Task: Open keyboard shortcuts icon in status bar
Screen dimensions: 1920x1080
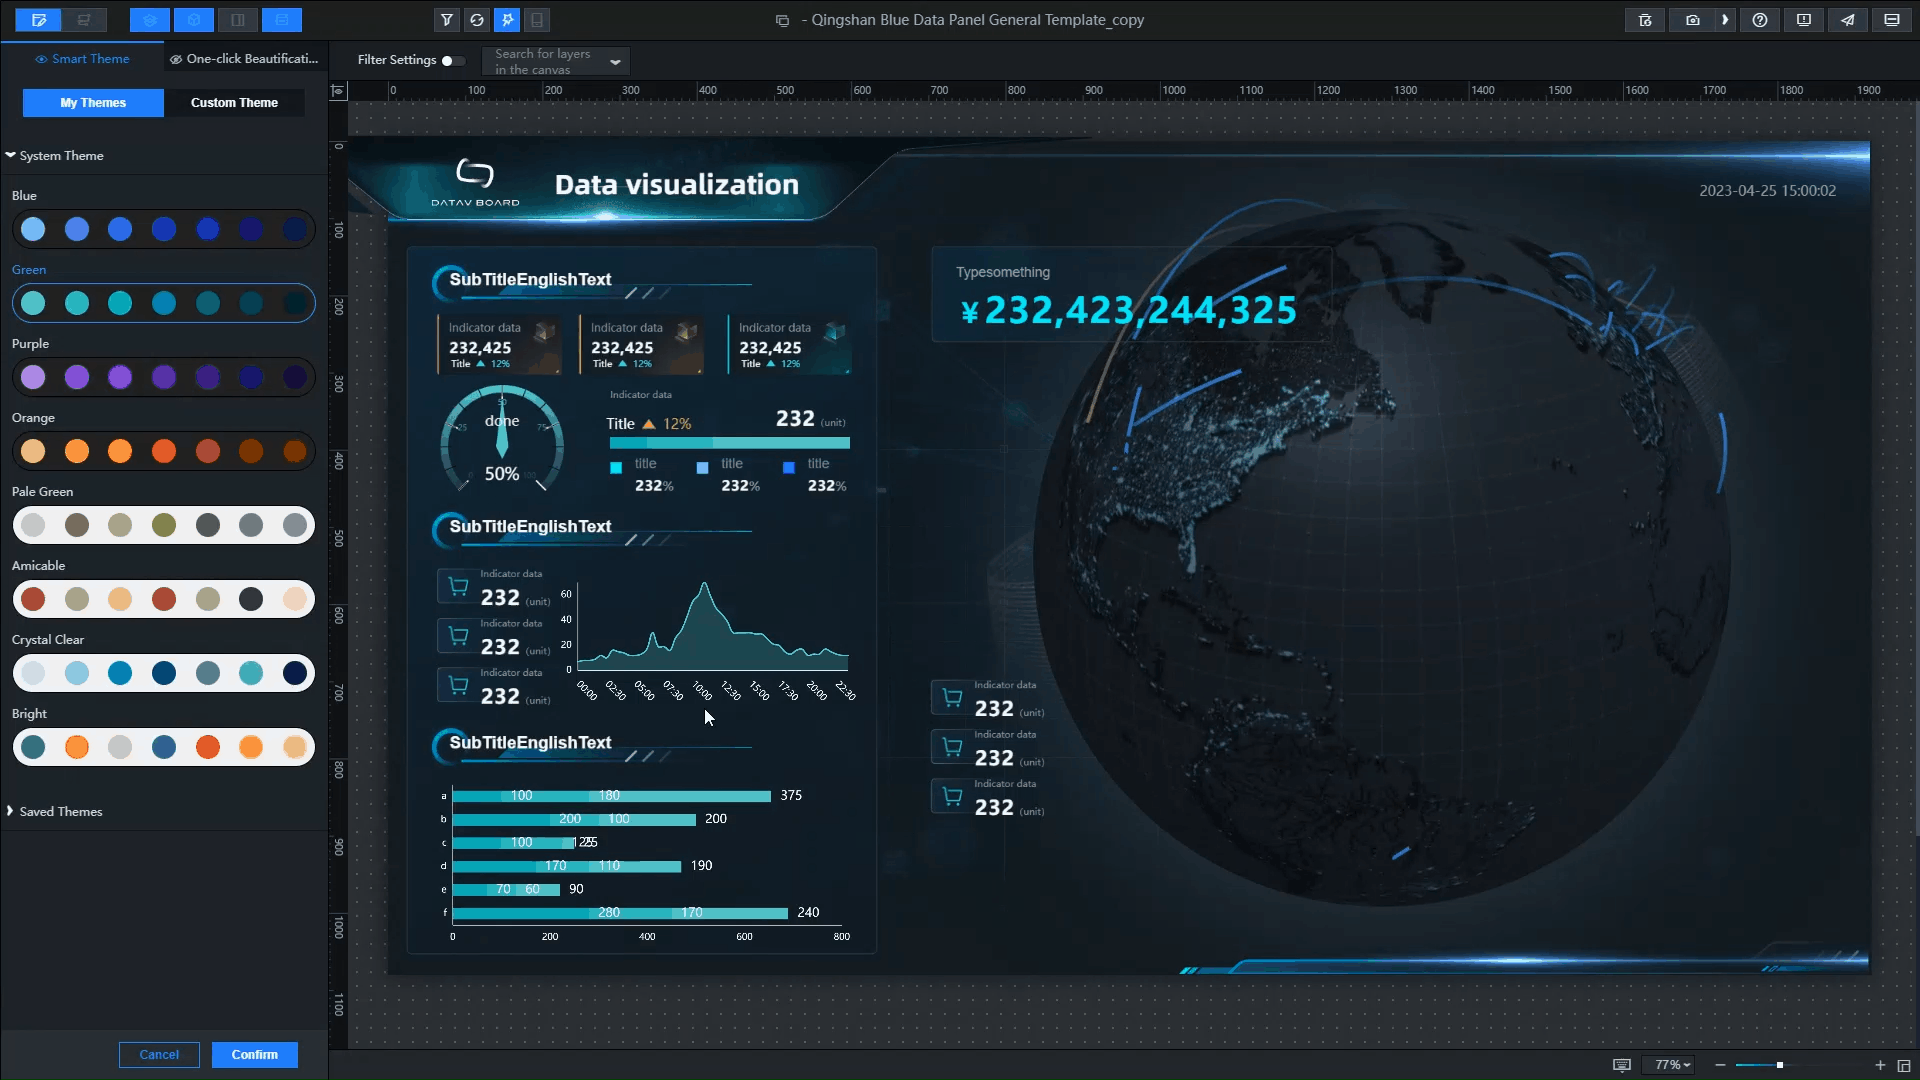Action: tap(1622, 1065)
